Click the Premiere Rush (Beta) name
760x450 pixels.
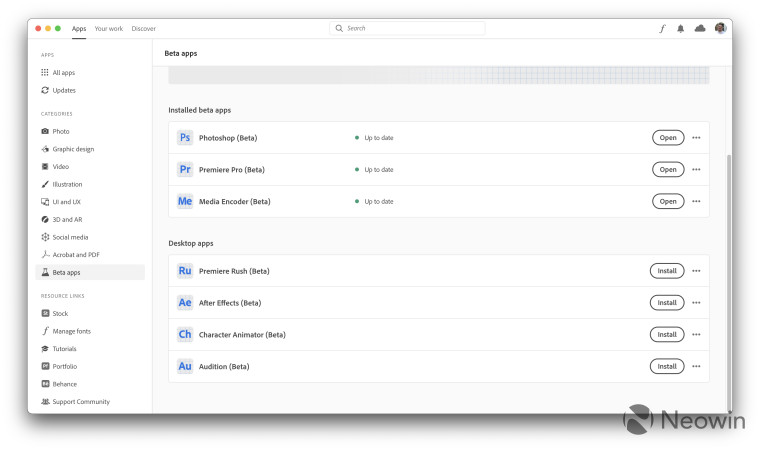coord(234,271)
